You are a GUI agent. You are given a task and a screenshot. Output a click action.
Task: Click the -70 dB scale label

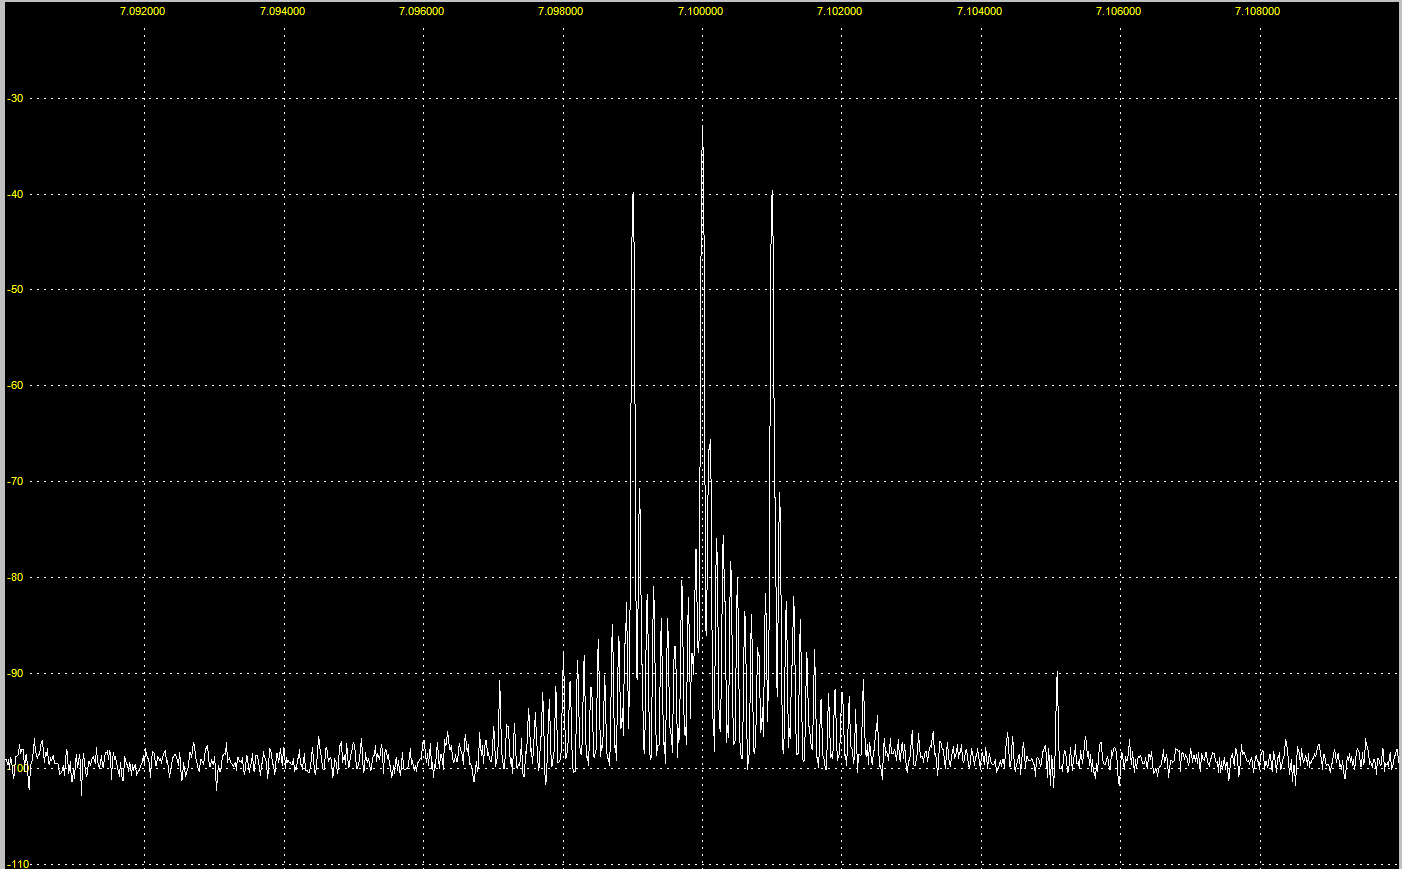[x=15, y=481]
